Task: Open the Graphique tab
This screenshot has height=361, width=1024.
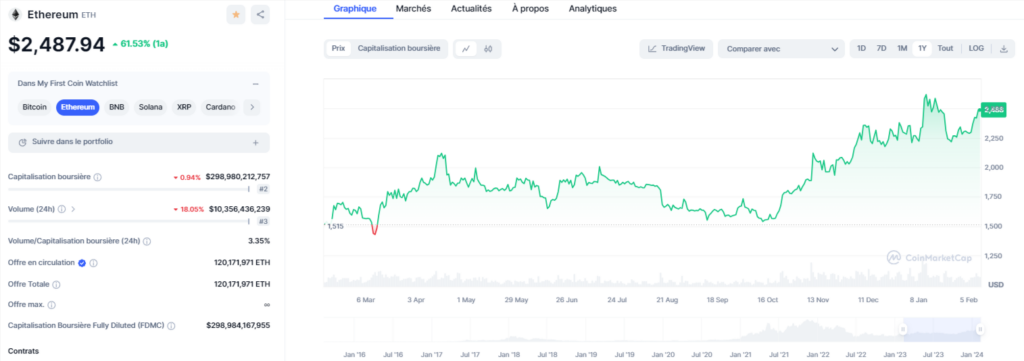Action: pyautogui.click(x=355, y=9)
